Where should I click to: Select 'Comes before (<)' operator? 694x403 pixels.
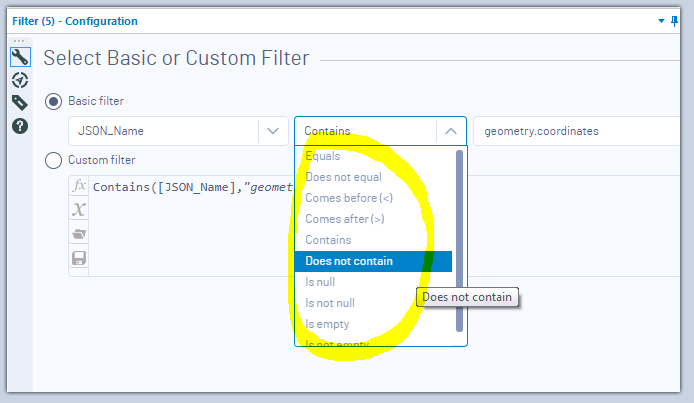(348, 198)
